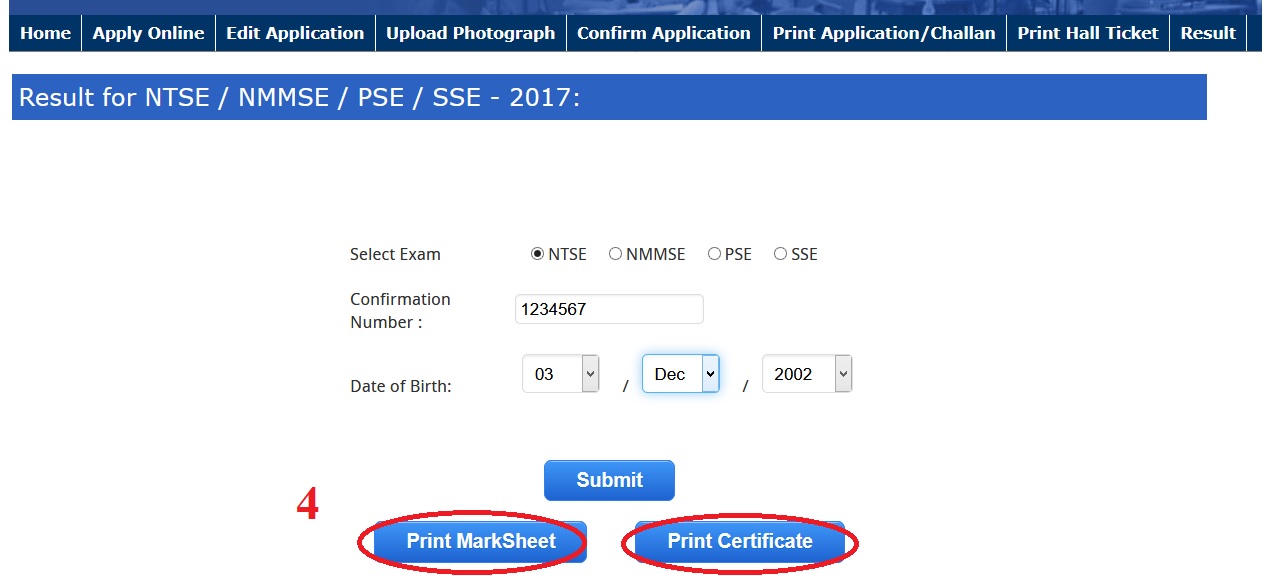1288x576 pixels.
Task: Open the birth day dropdown
Action: (x=561, y=374)
